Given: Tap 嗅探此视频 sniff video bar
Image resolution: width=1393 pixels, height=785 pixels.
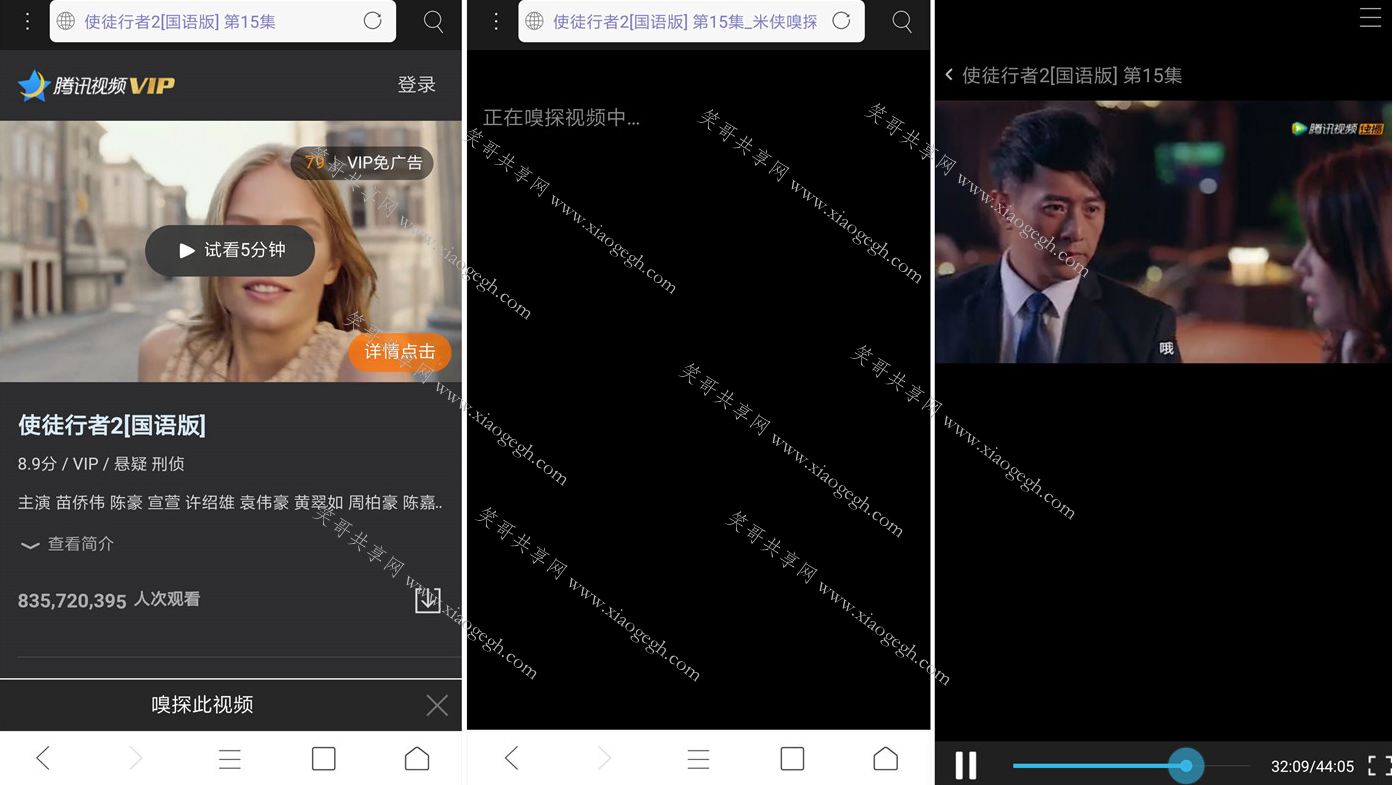Looking at the screenshot, I should (202, 705).
